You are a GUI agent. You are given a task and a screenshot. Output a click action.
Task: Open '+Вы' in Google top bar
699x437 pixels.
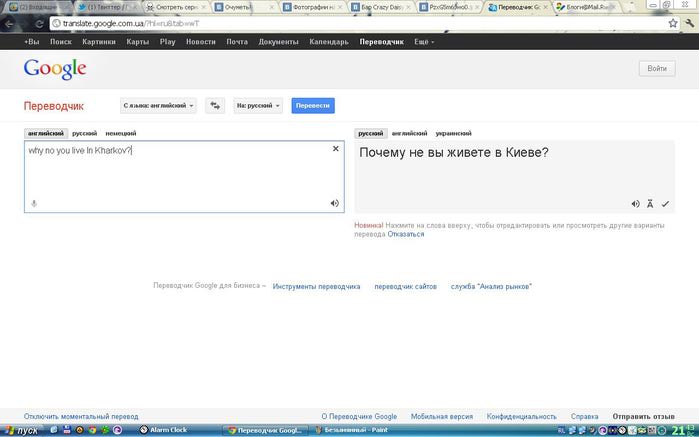click(x=32, y=42)
